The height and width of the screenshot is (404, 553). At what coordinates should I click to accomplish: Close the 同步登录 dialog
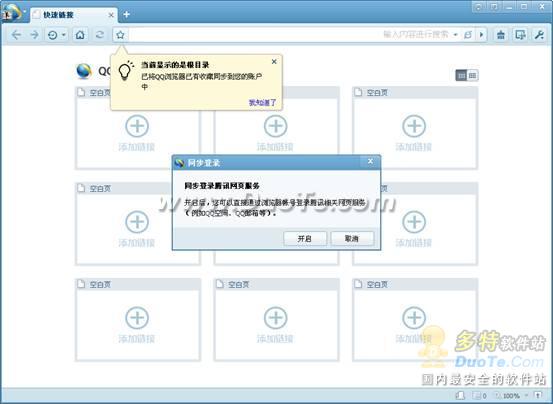370,161
